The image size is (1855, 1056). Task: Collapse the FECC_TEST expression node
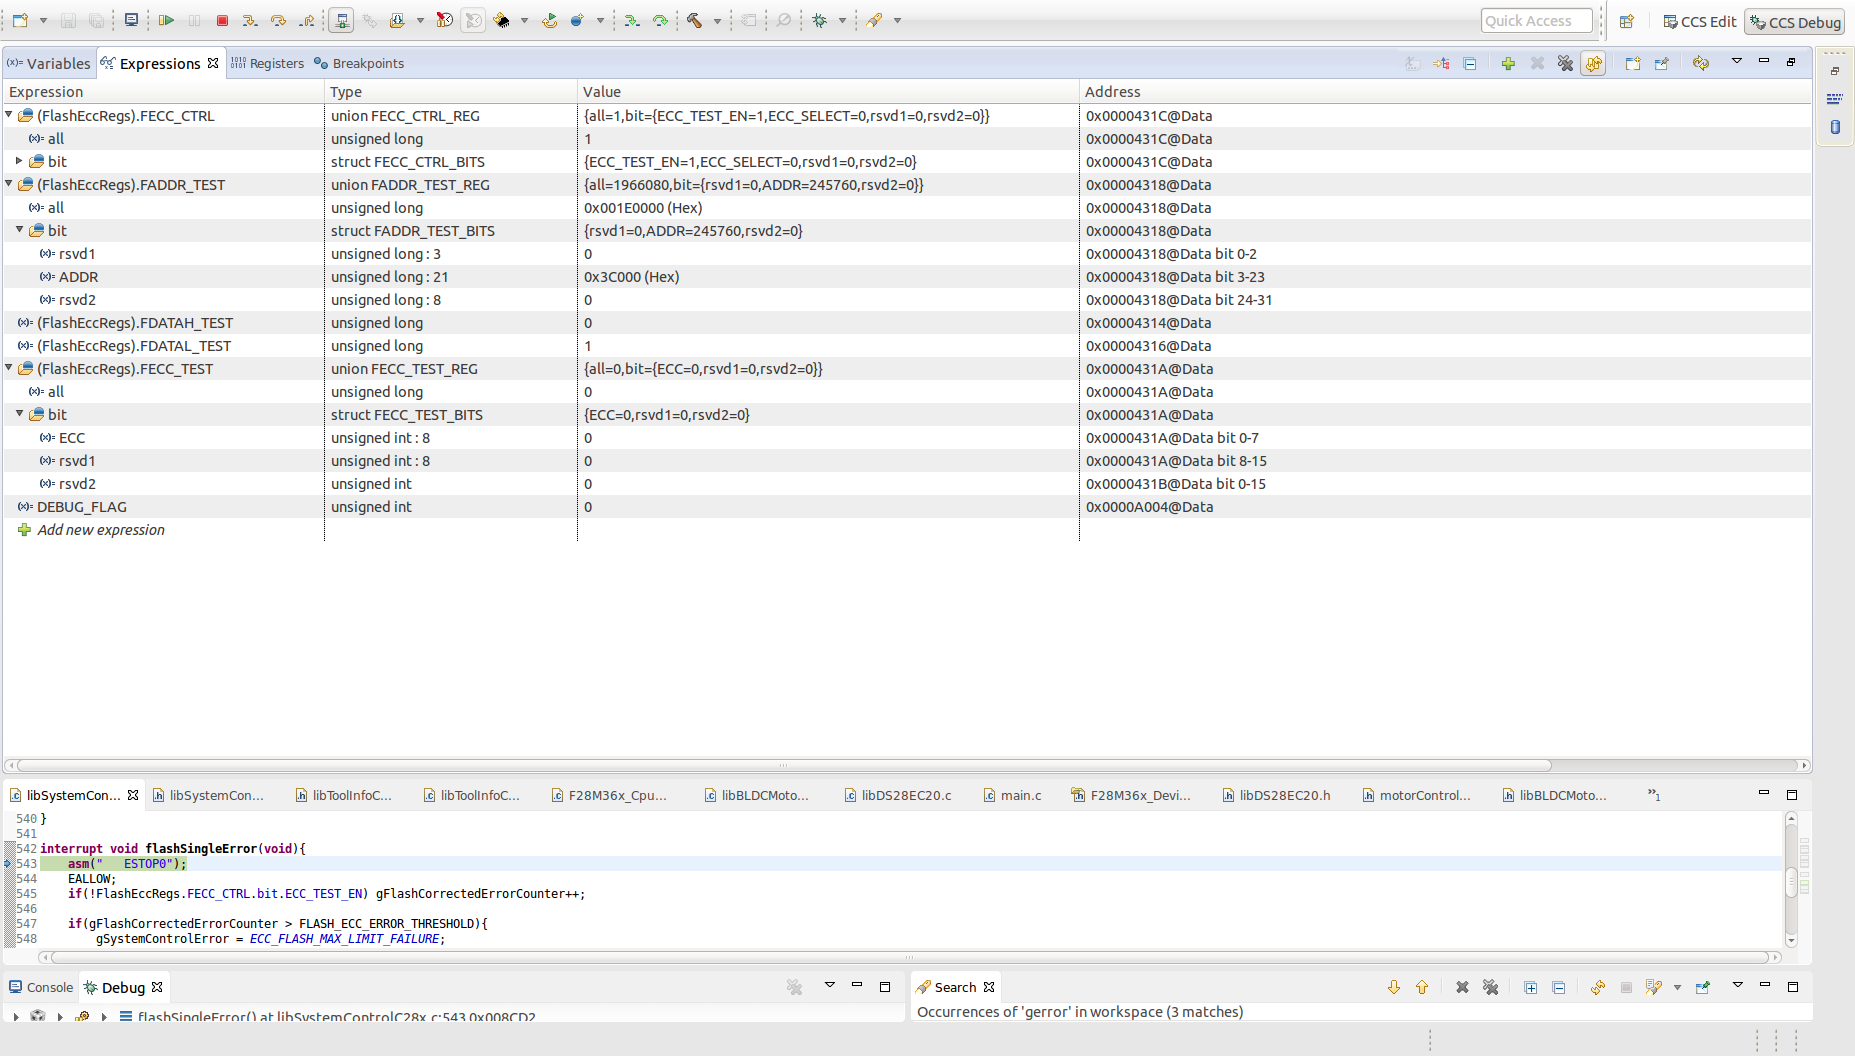click(x=9, y=368)
